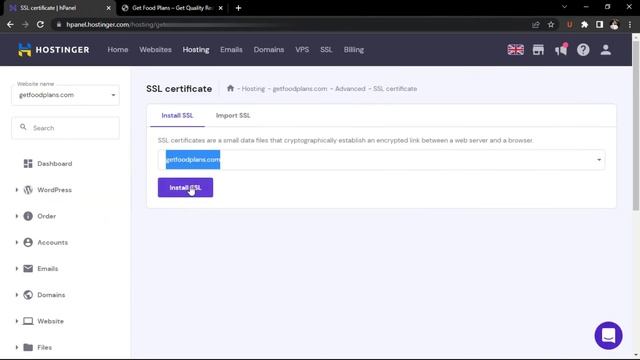Screen dimensions: 640x360
Task: Open the Emails top menu item
Action: 231,50
